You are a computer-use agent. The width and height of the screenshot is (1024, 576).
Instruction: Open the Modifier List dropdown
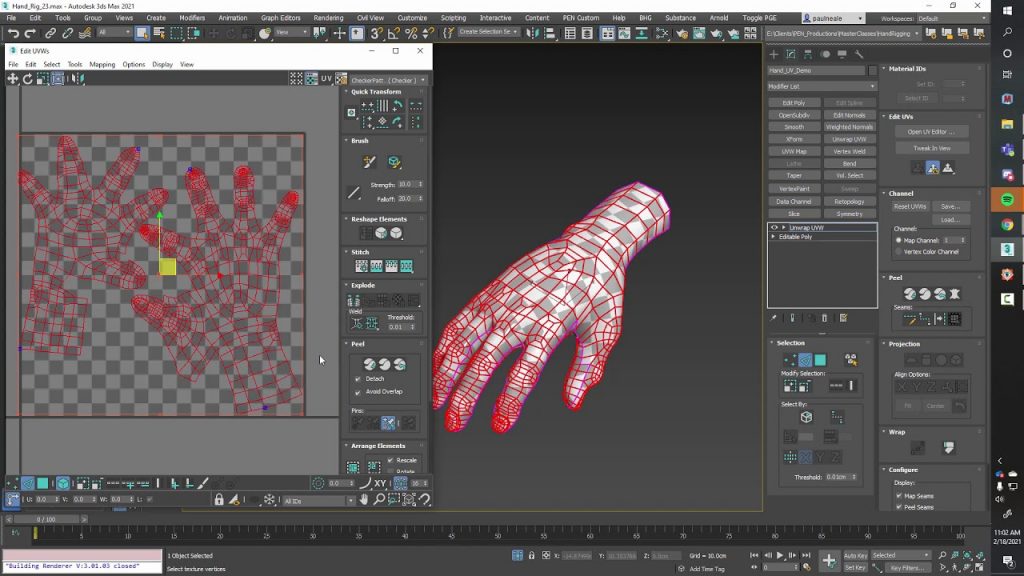(x=820, y=88)
